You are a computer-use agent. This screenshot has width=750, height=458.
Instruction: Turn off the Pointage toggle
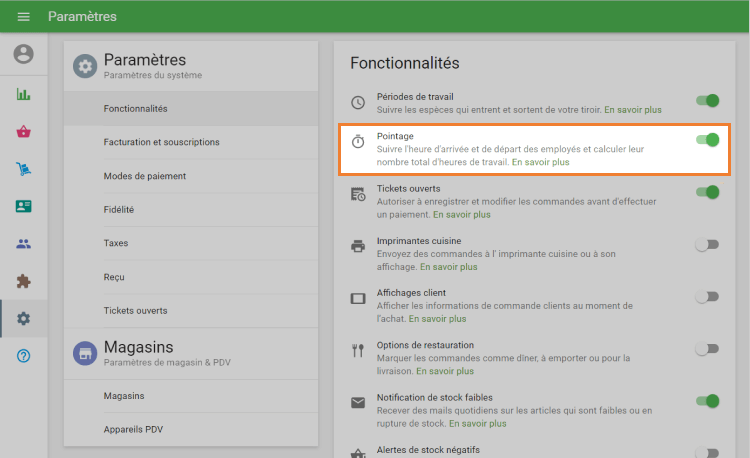coord(707,140)
